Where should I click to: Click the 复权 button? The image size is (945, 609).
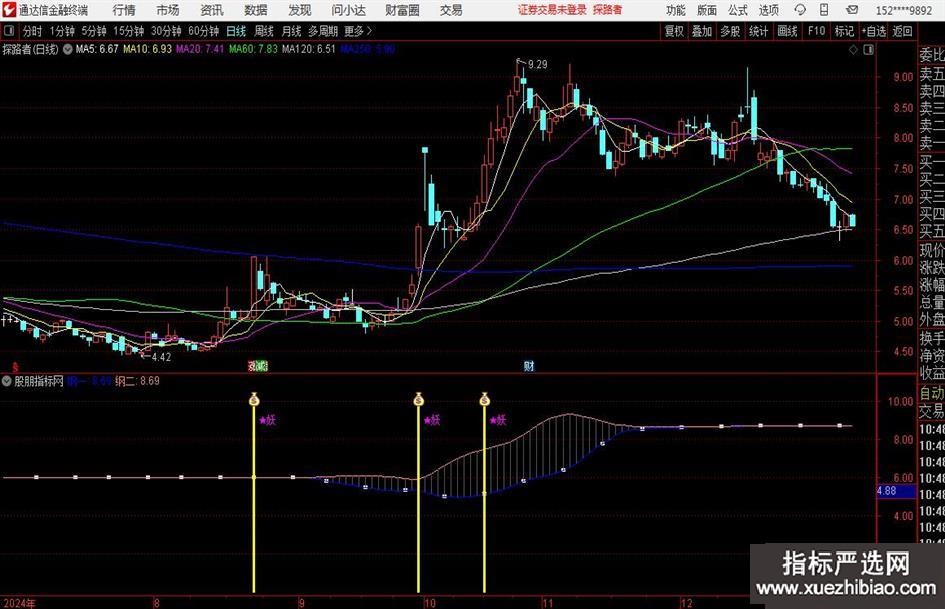pyautogui.click(x=674, y=31)
